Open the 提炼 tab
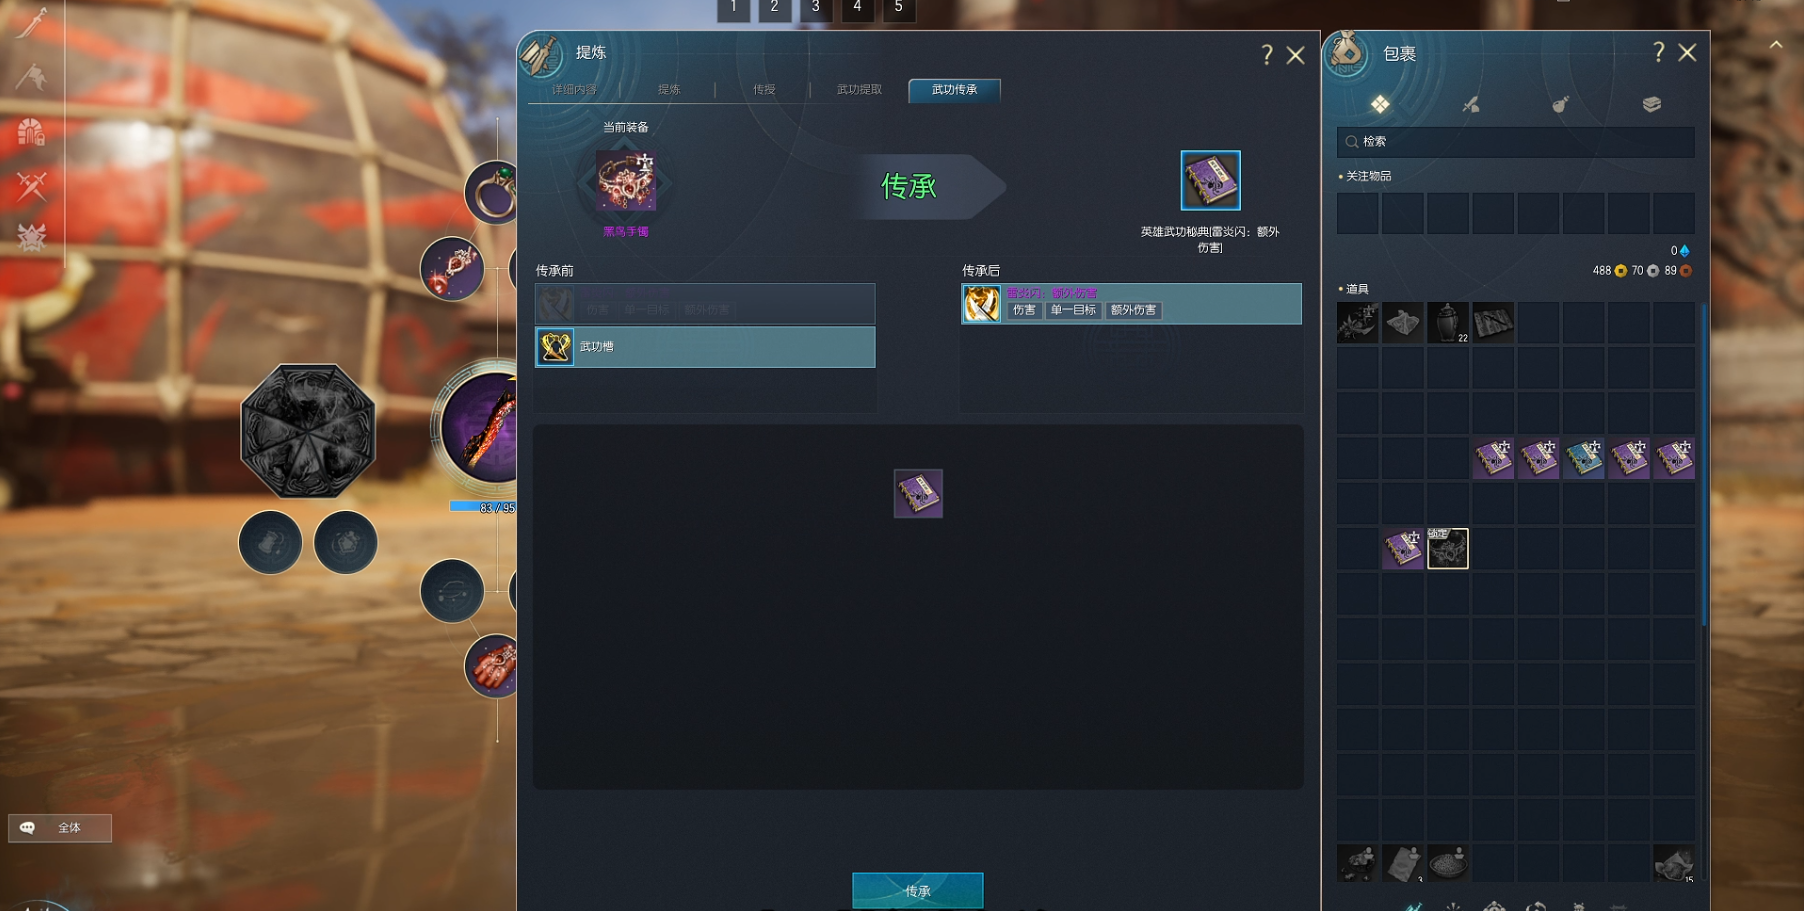 [x=669, y=90]
